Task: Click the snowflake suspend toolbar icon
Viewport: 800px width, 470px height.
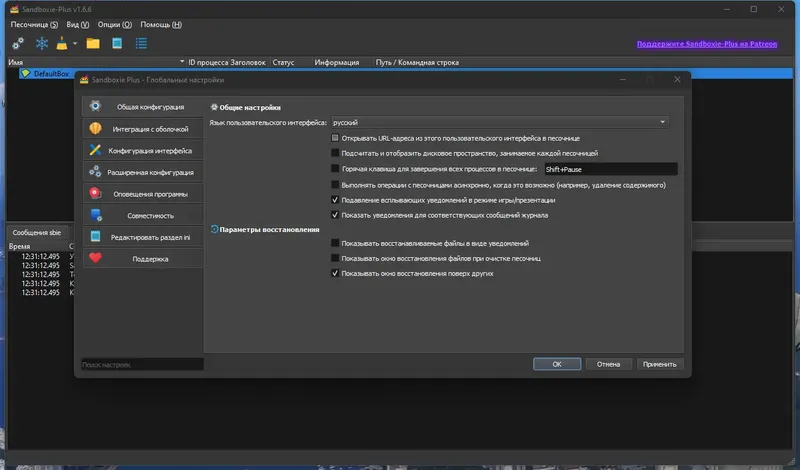Action: [x=42, y=43]
